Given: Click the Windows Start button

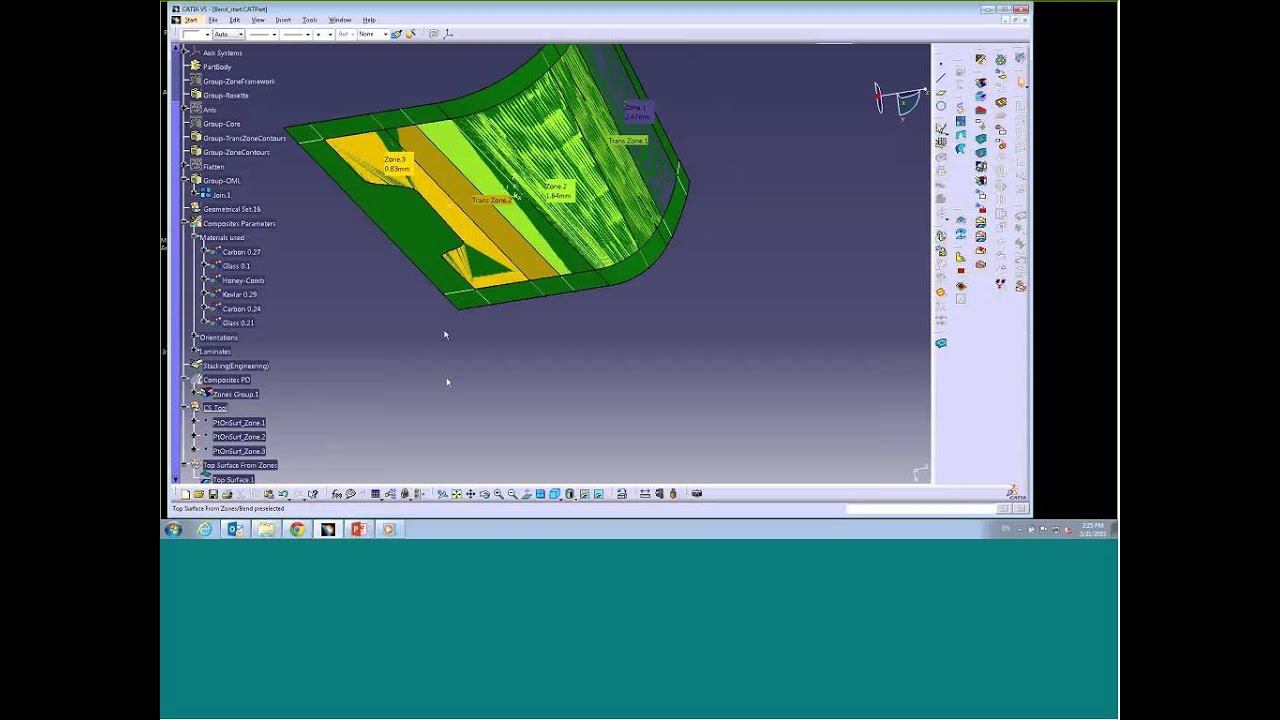Looking at the screenshot, I should [x=174, y=529].
